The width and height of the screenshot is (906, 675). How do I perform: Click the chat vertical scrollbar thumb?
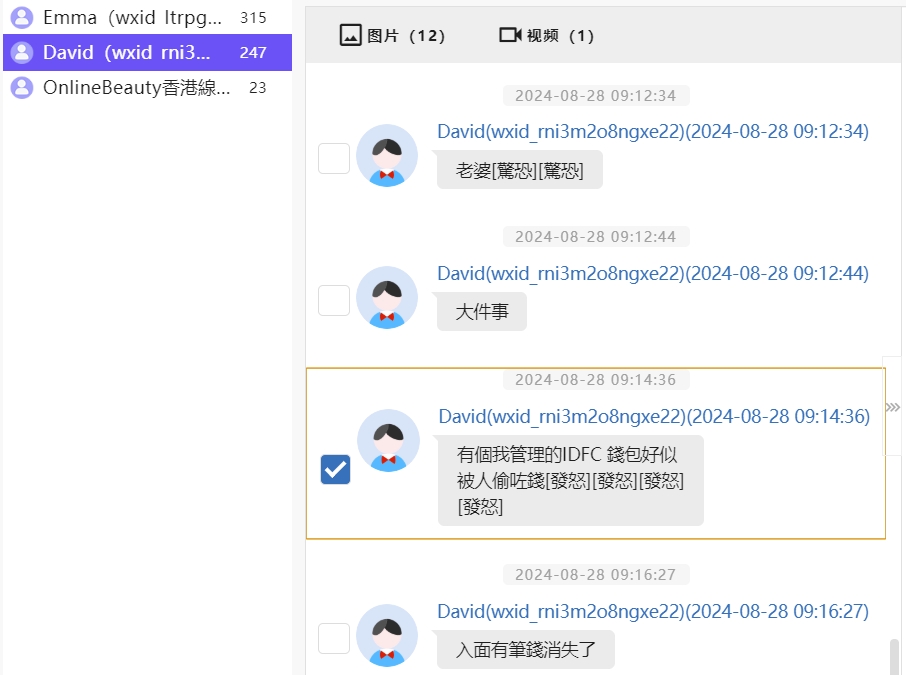point(894,657)
